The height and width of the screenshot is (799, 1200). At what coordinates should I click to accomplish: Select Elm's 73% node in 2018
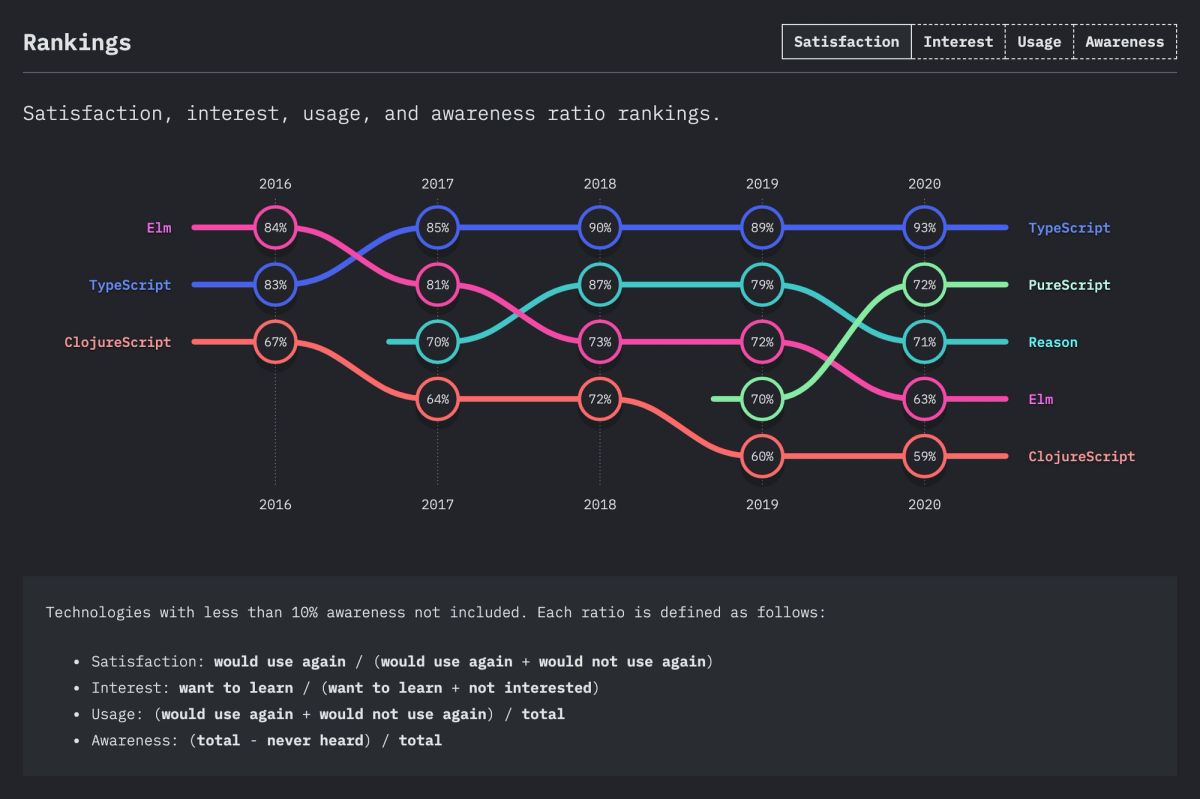(x=600, y=342)
